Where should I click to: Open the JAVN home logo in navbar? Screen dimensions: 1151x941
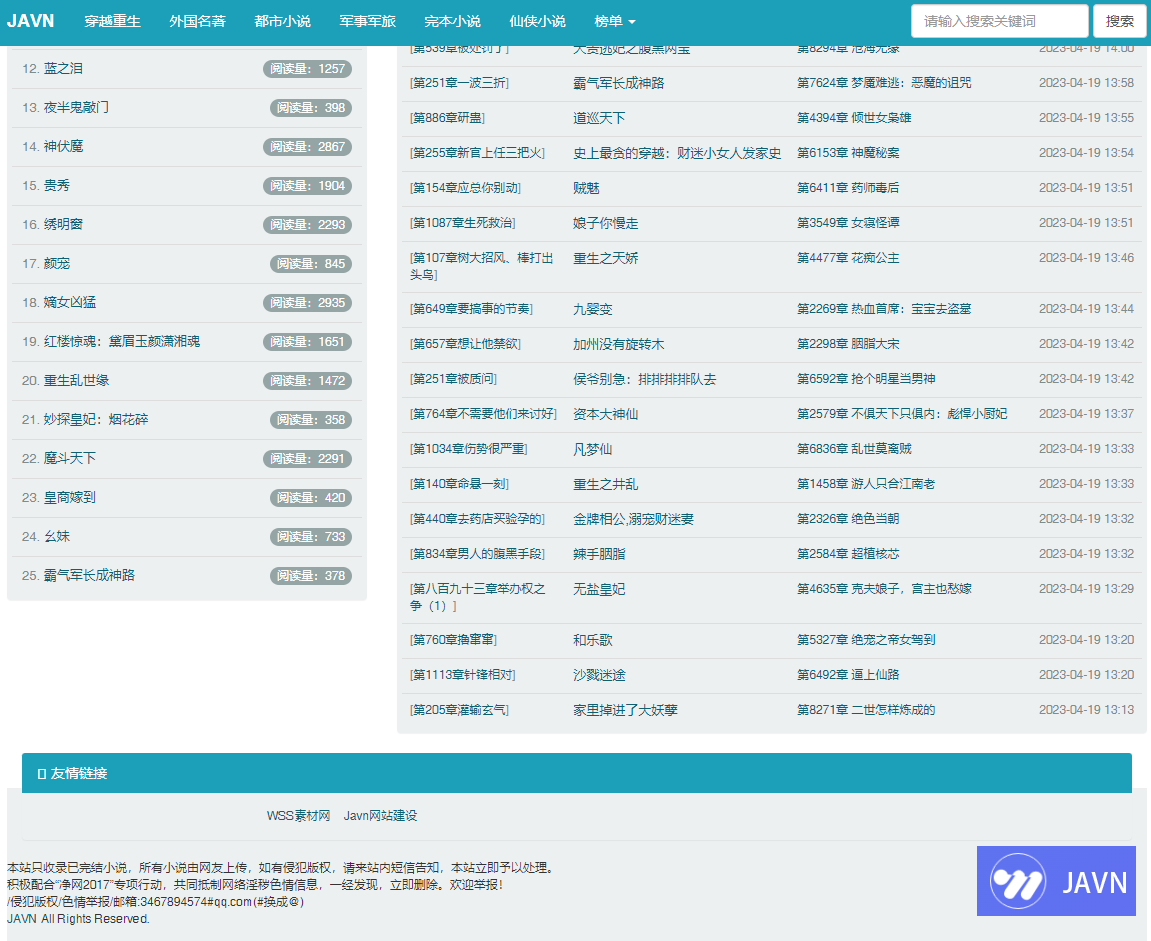(31, 21)
